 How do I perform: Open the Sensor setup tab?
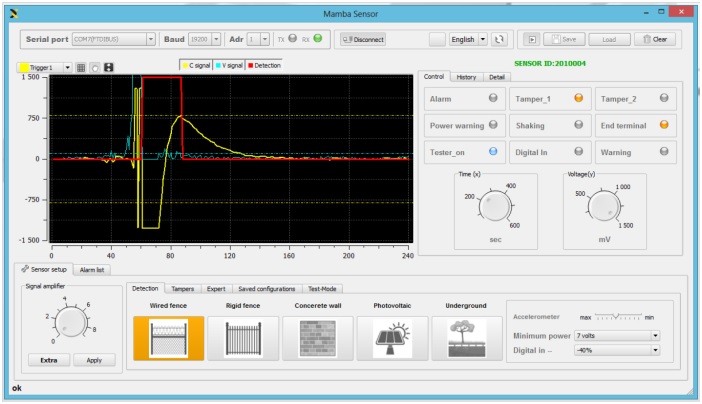pyautogui.click(x=44, y=269)
